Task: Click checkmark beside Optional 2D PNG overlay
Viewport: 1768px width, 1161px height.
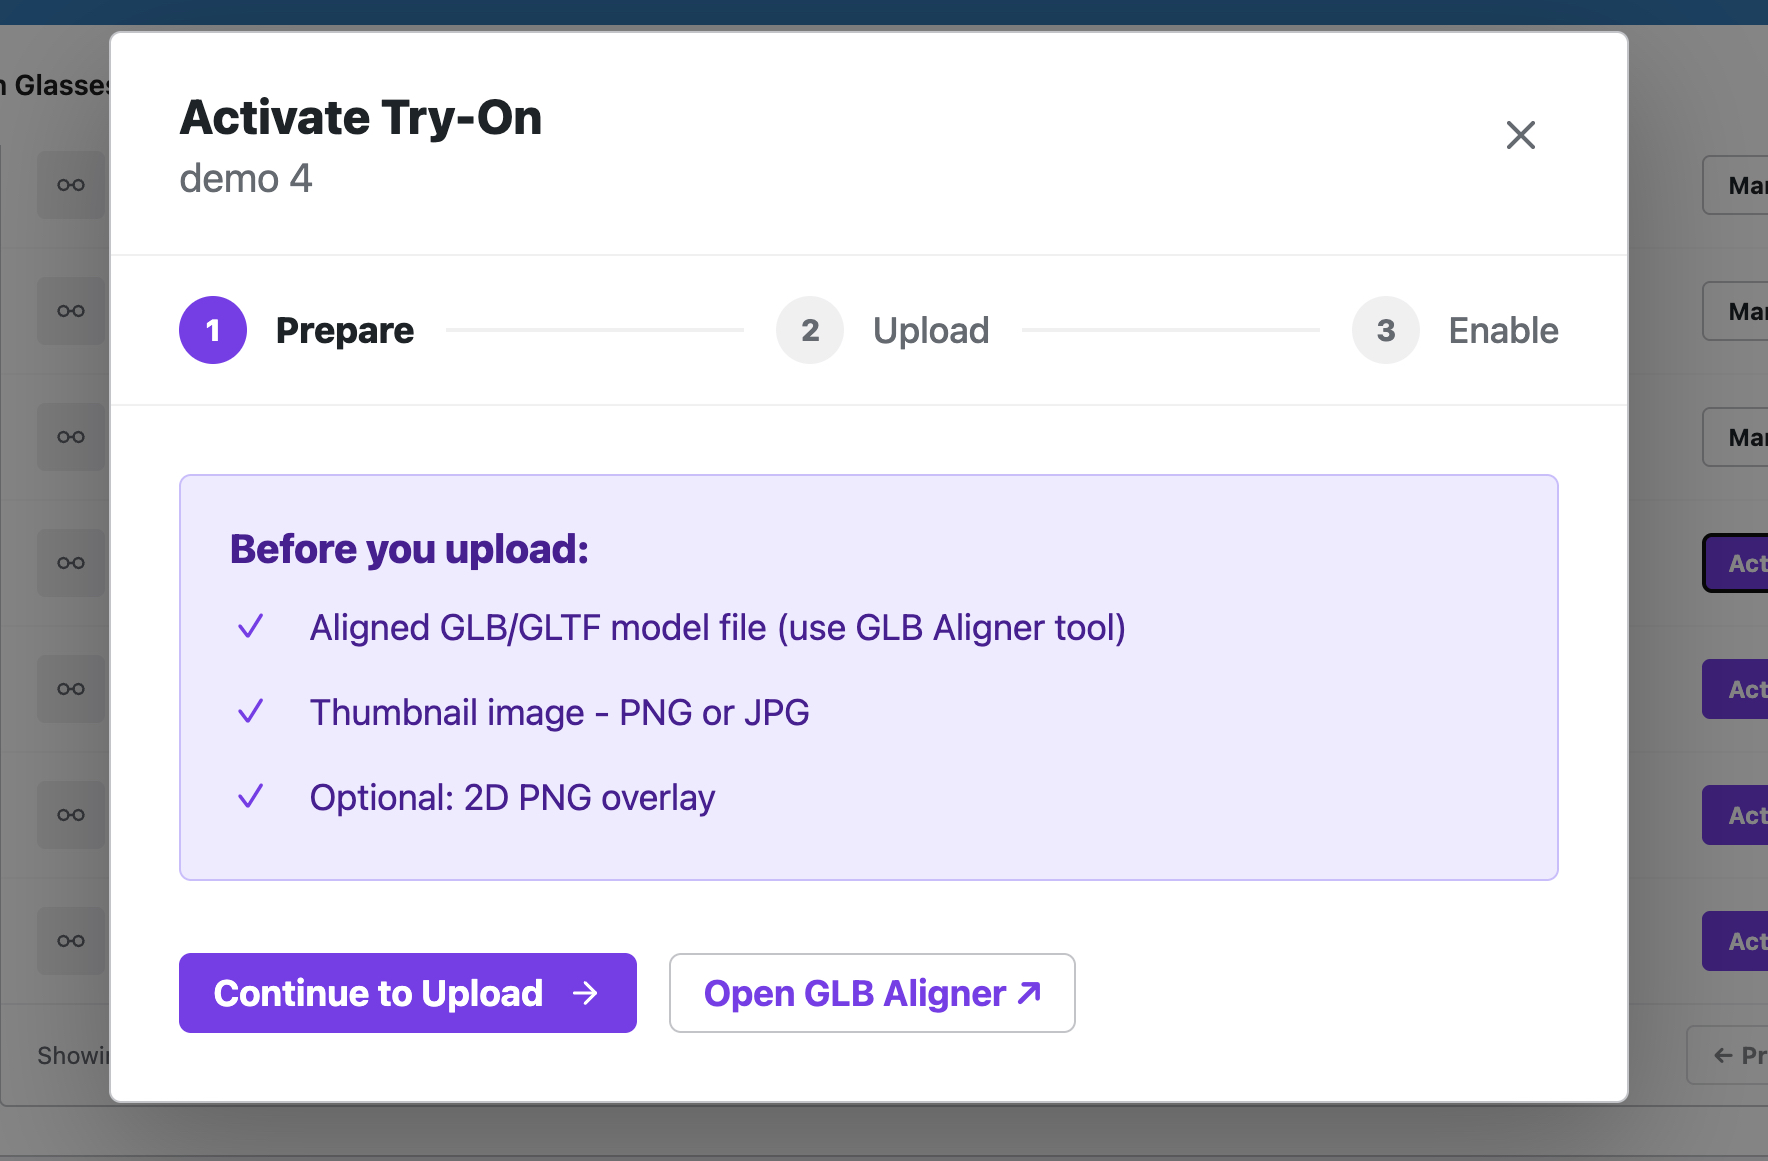Action: (250, 797)
